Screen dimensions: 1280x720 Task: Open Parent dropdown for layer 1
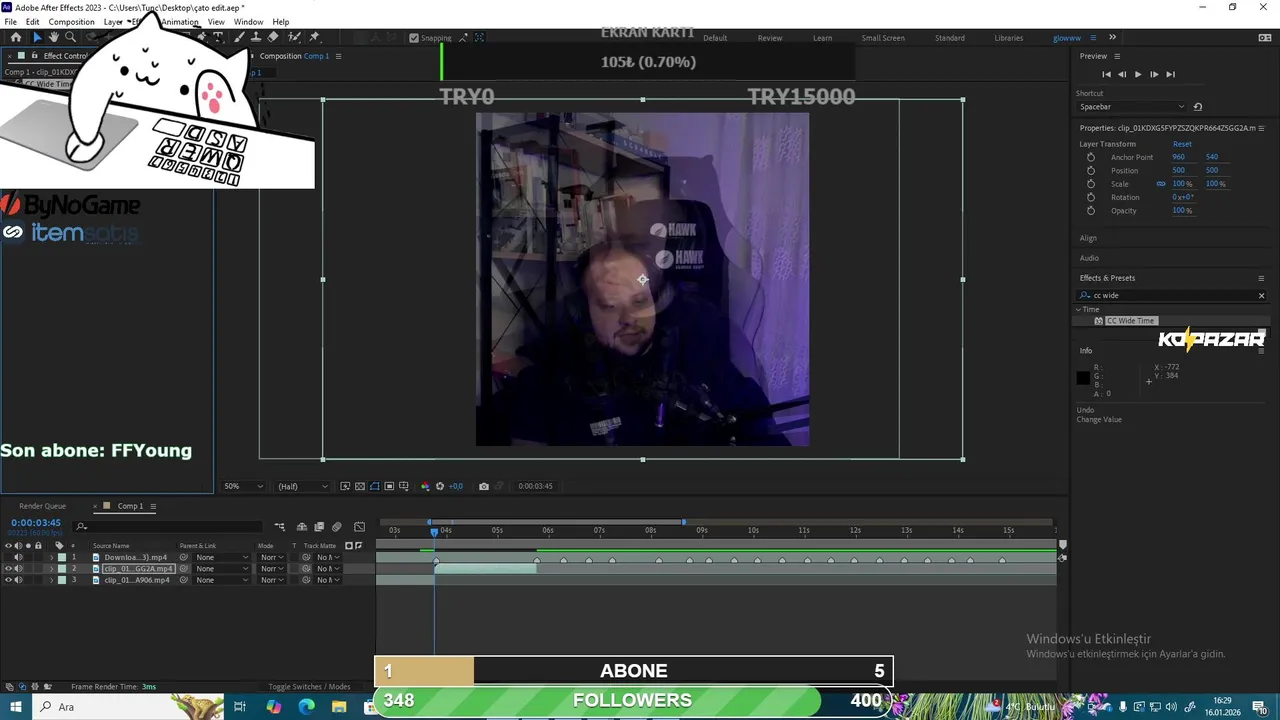point(222,557)
